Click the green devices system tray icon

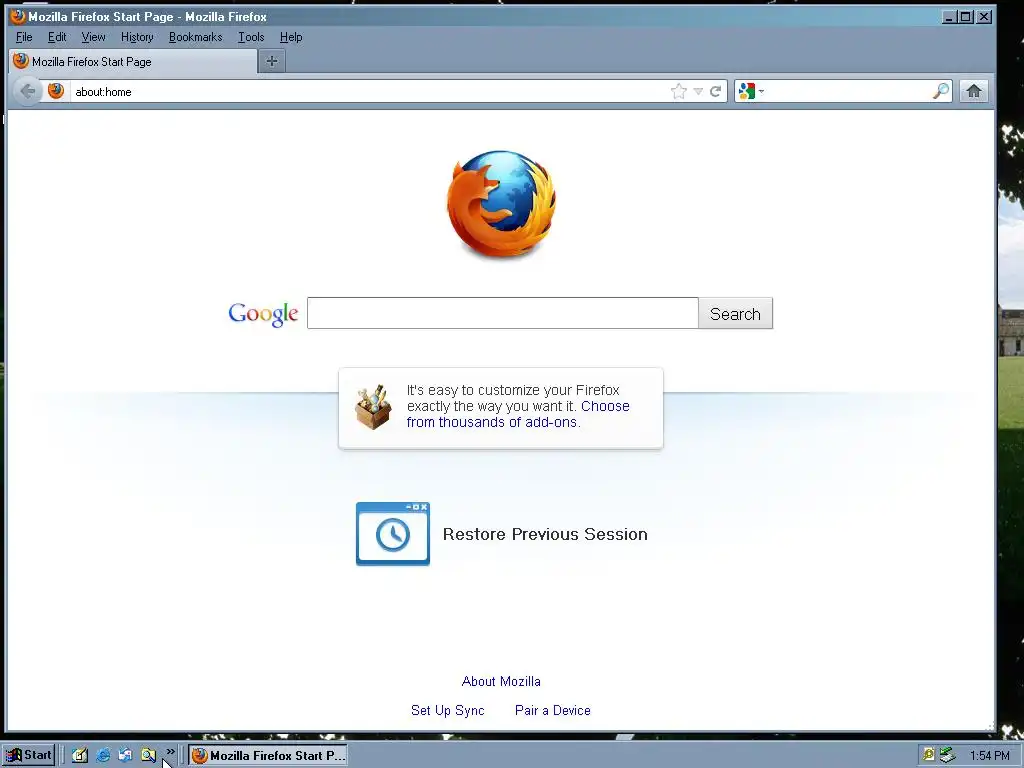(x=948, y=756)
